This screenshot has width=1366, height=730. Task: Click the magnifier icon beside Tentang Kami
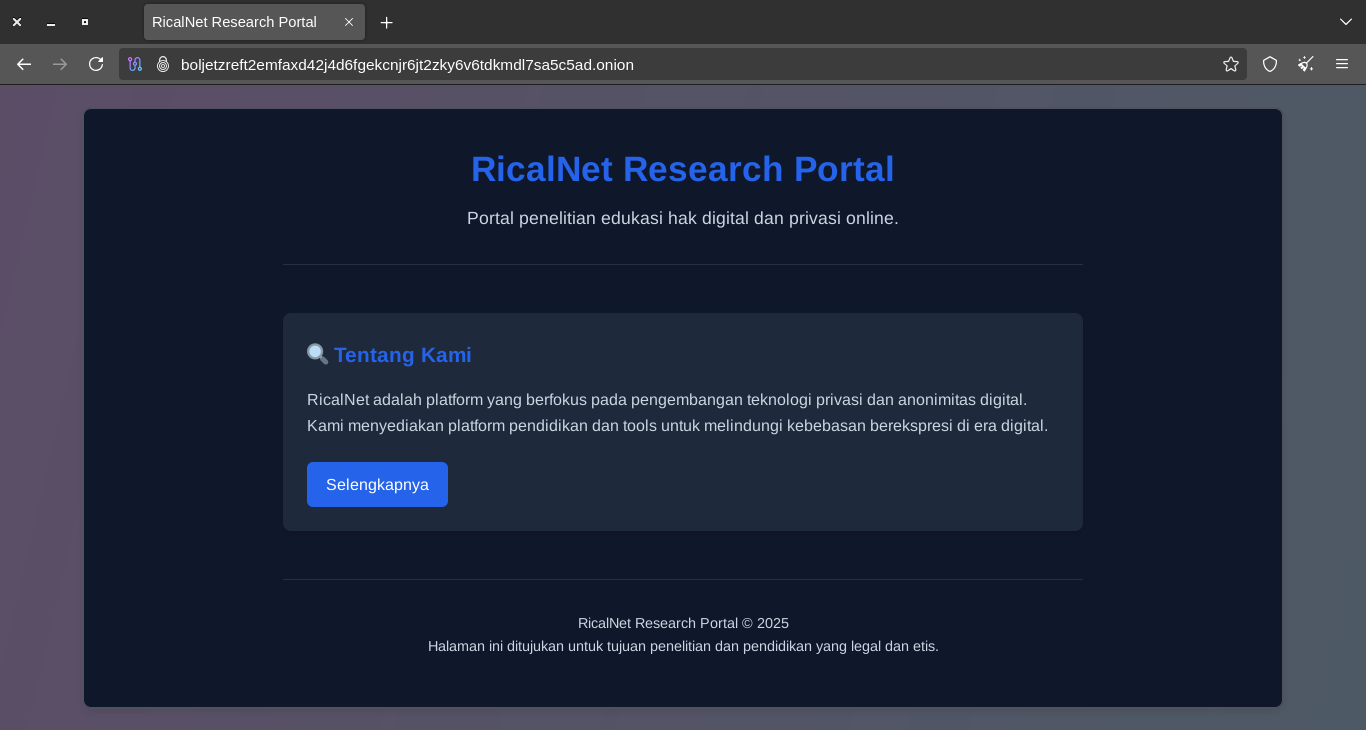[317, 355]
